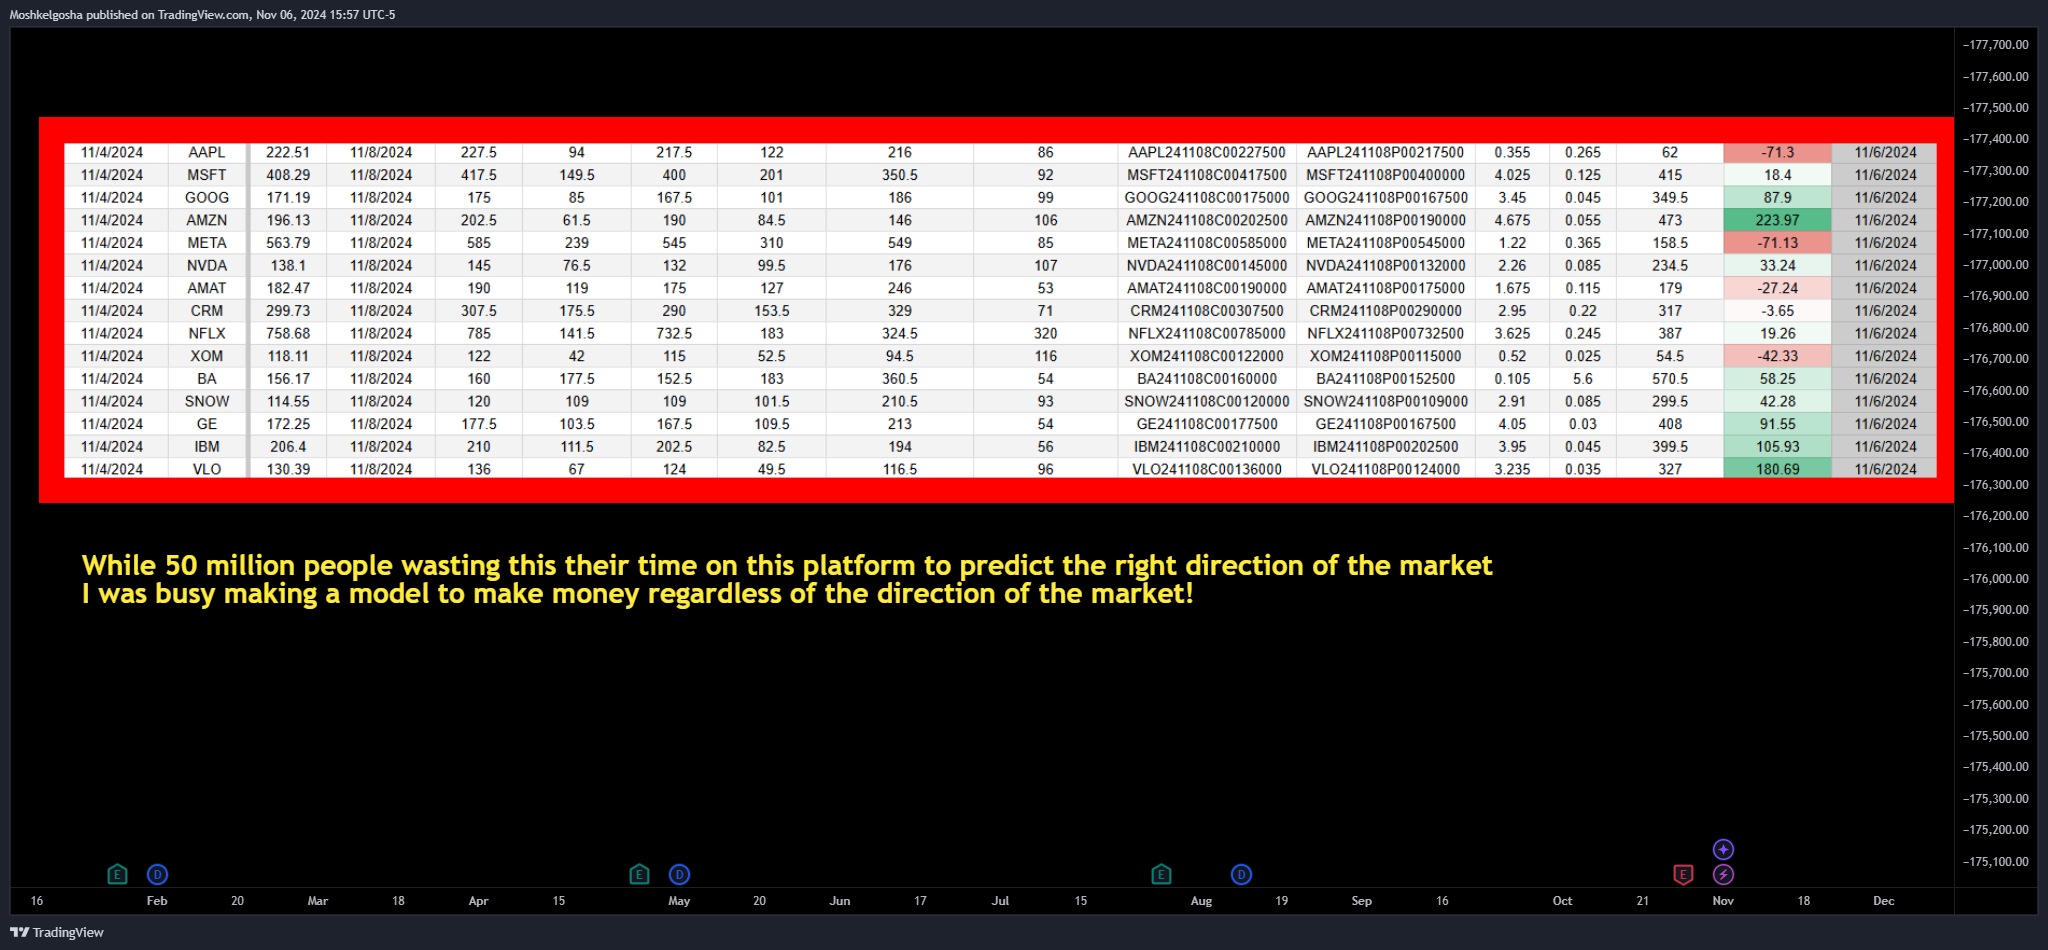2048x950 pixels.
Task: Click option symbol AAPL241108C00227500
Action: click(x=1207, y=152)
